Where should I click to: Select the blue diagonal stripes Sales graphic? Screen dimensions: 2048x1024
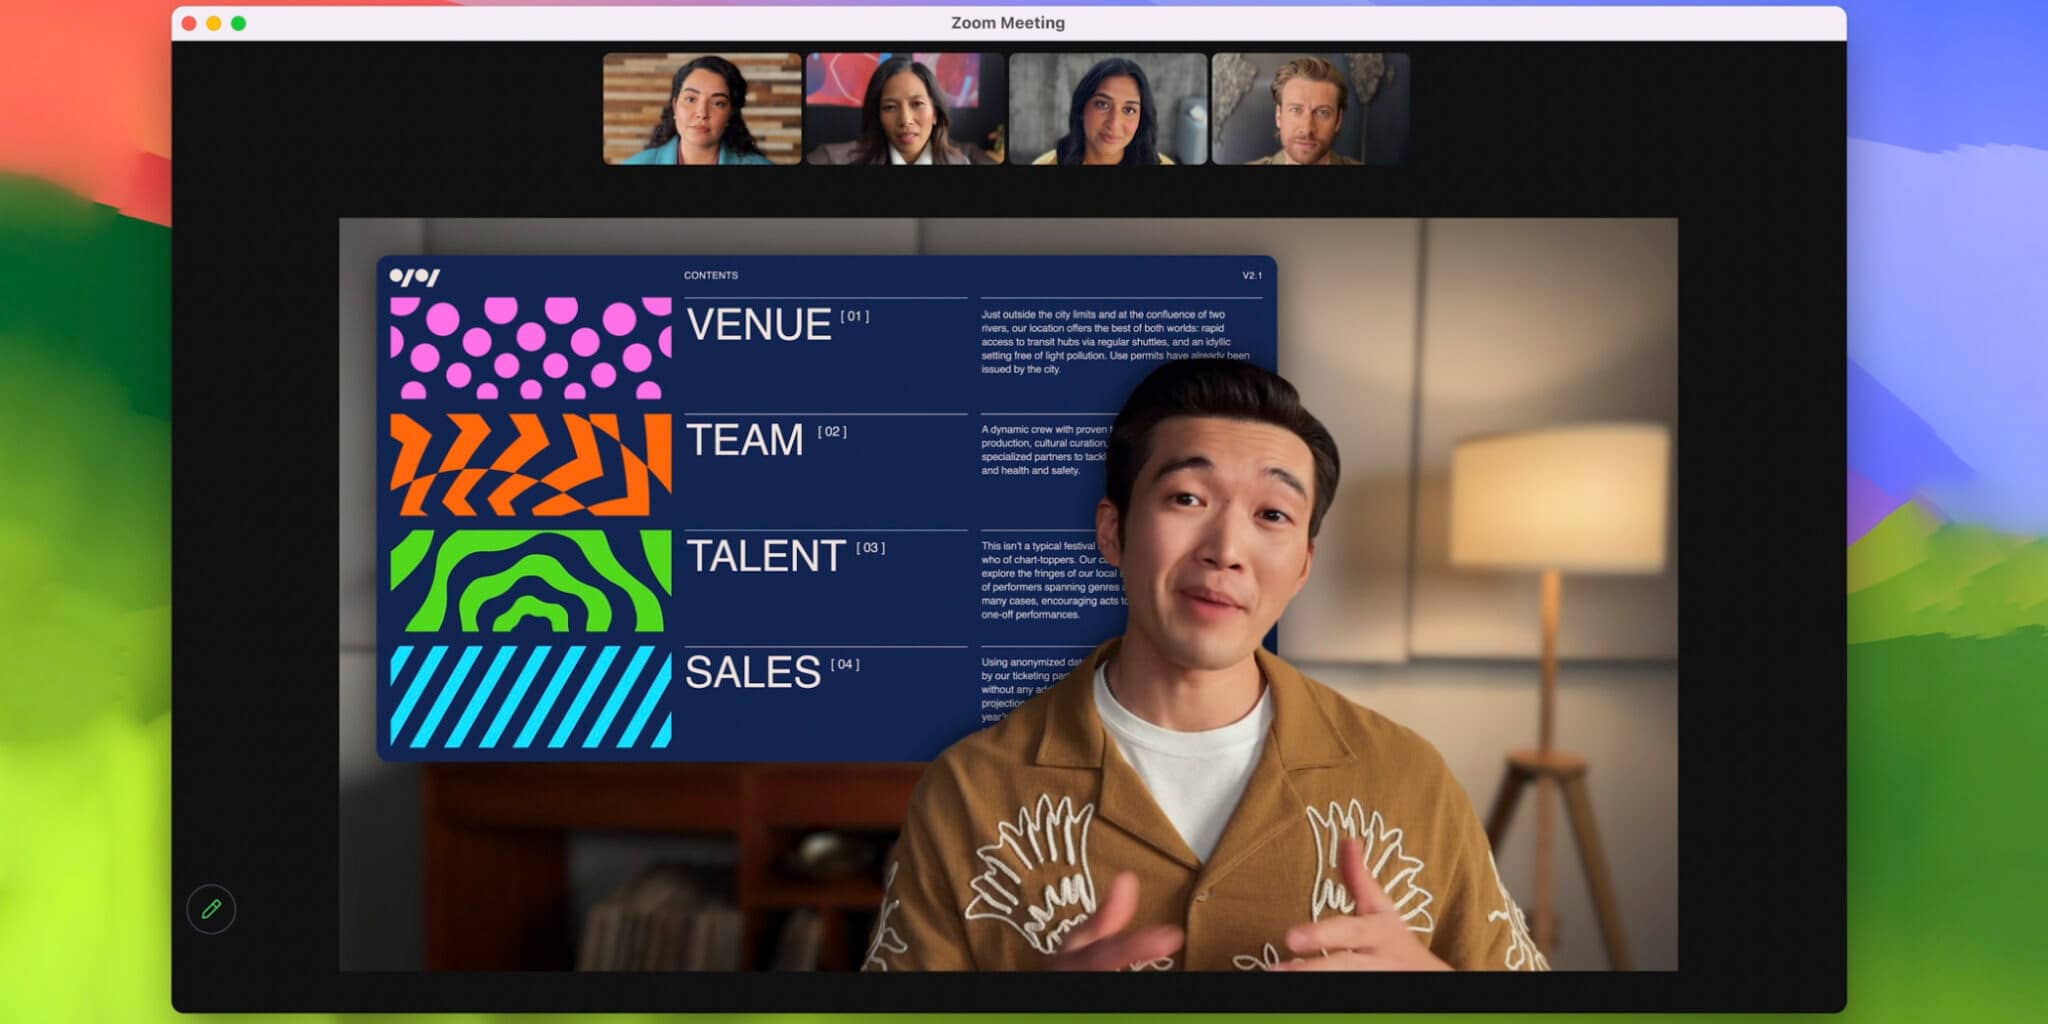pyautogui.click(x=530, y=697)
